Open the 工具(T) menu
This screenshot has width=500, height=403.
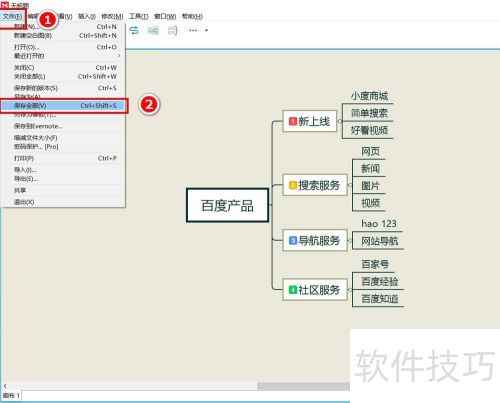(139, 16)
